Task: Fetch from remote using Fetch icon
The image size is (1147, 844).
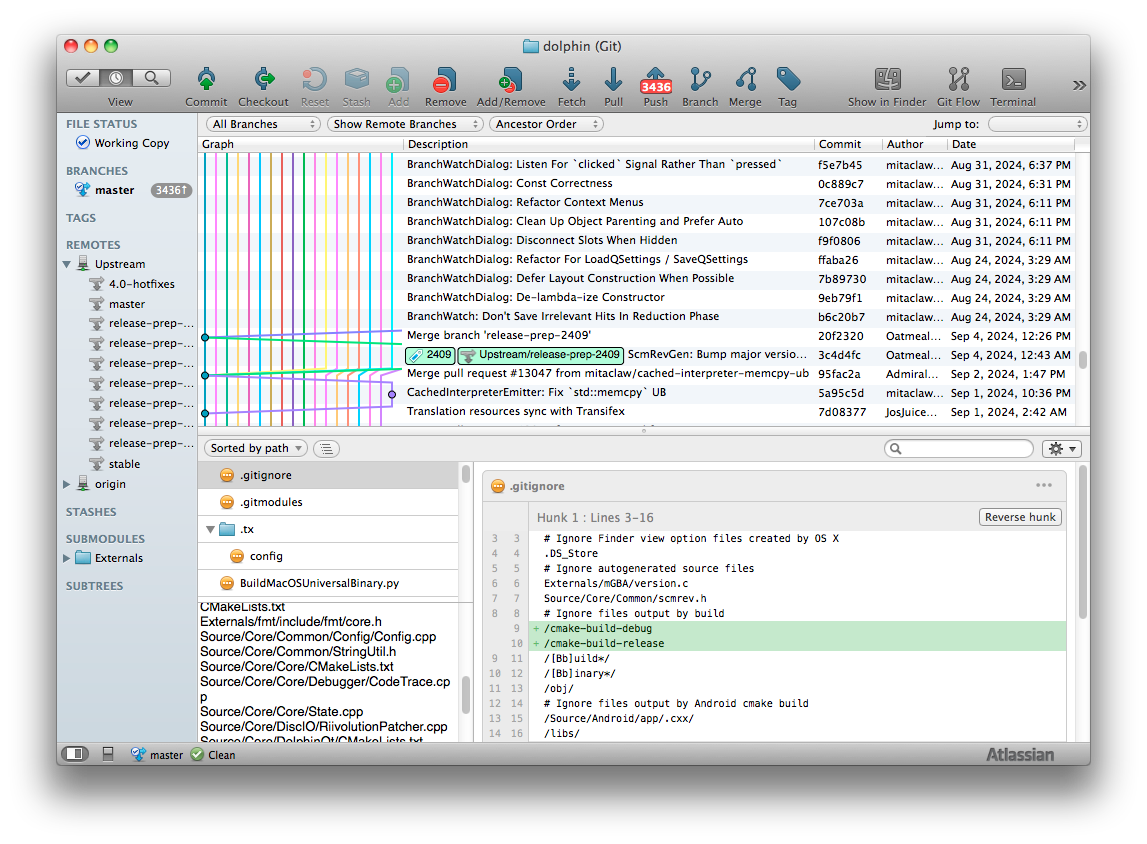Action: (571, 80)
